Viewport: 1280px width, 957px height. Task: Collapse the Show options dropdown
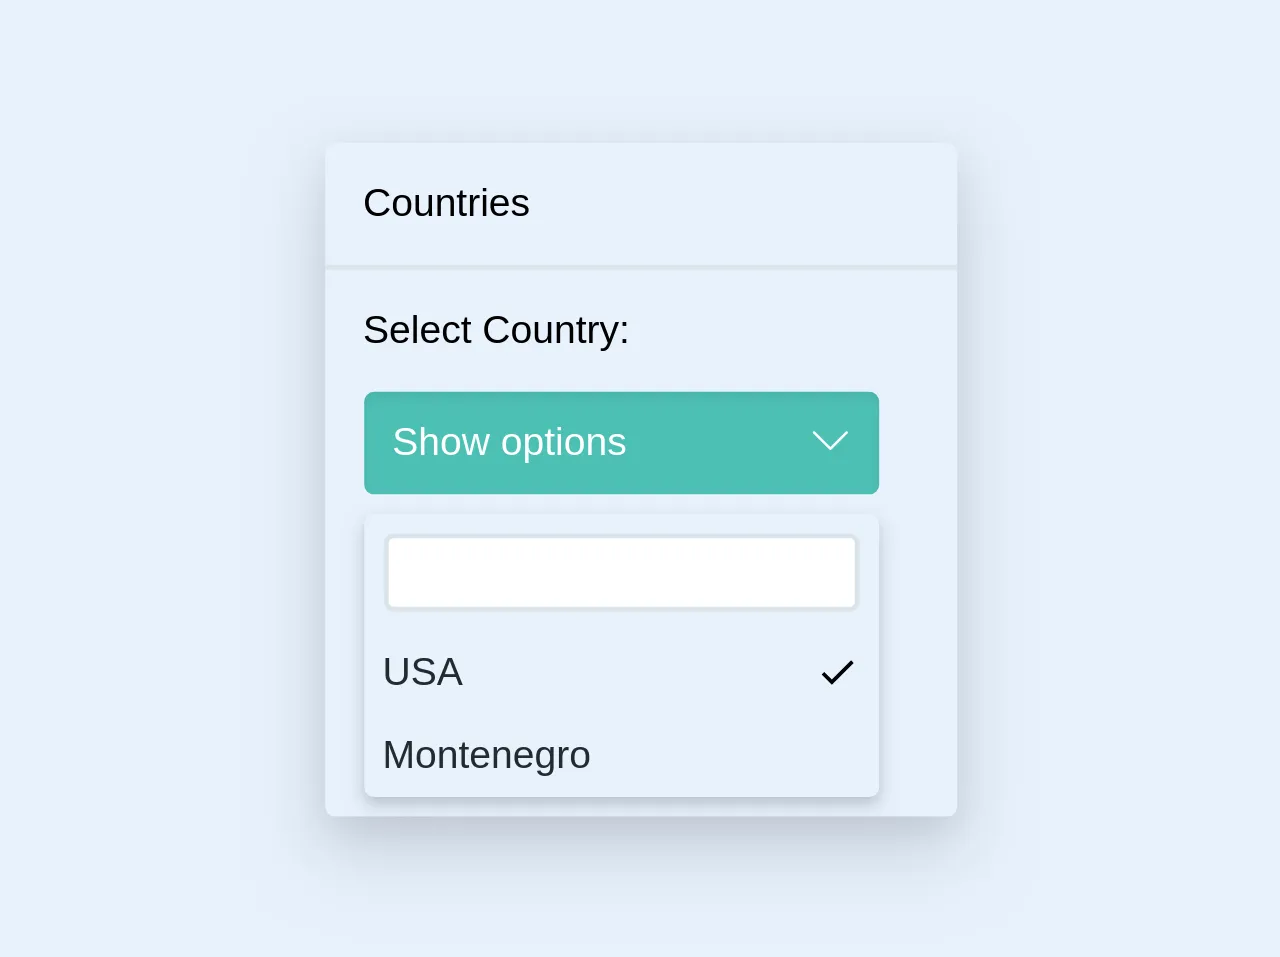click(621, 443)
